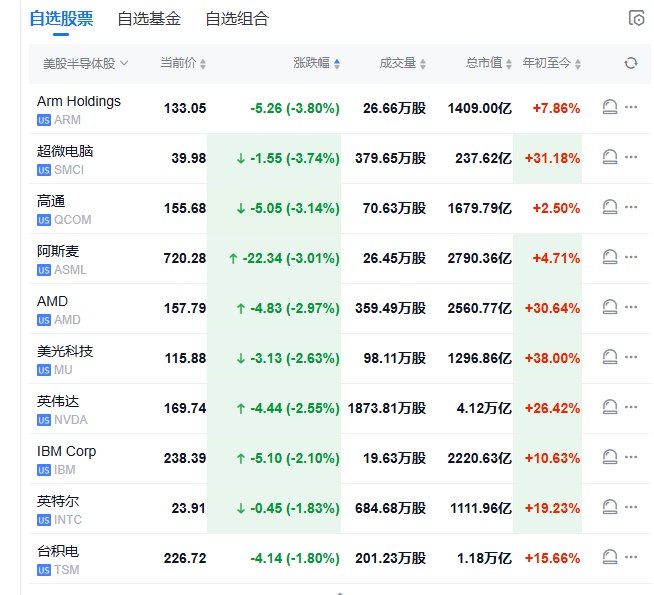Set a price alert bell for 英伟达 NVDA

pos(610,407)
